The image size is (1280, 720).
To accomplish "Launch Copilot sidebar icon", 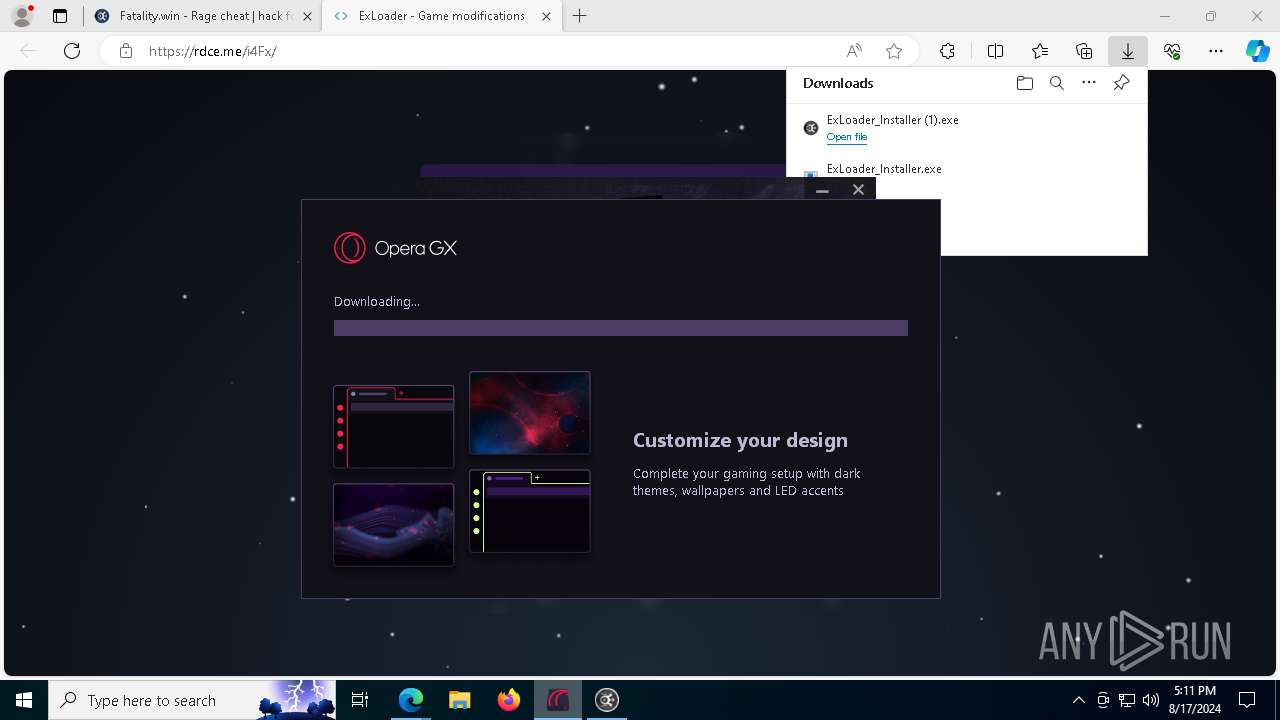I will point(1257,51).
